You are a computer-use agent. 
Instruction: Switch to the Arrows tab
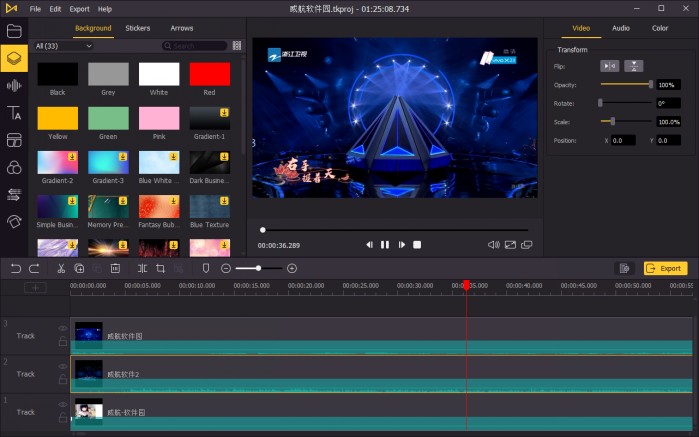click(x=182, y=28)
